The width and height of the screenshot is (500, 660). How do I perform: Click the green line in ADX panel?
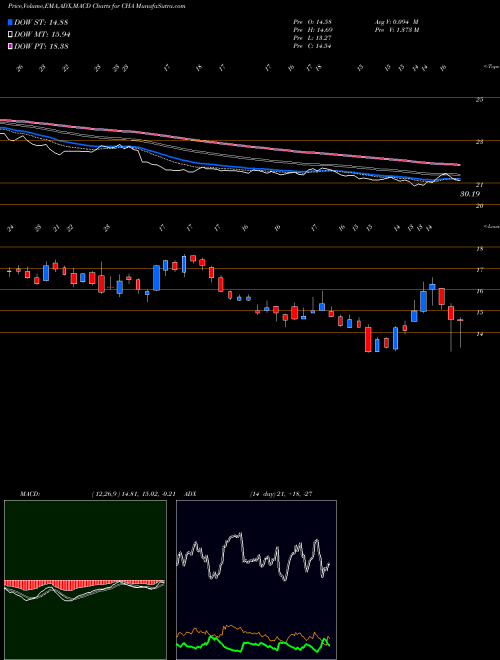253,645
